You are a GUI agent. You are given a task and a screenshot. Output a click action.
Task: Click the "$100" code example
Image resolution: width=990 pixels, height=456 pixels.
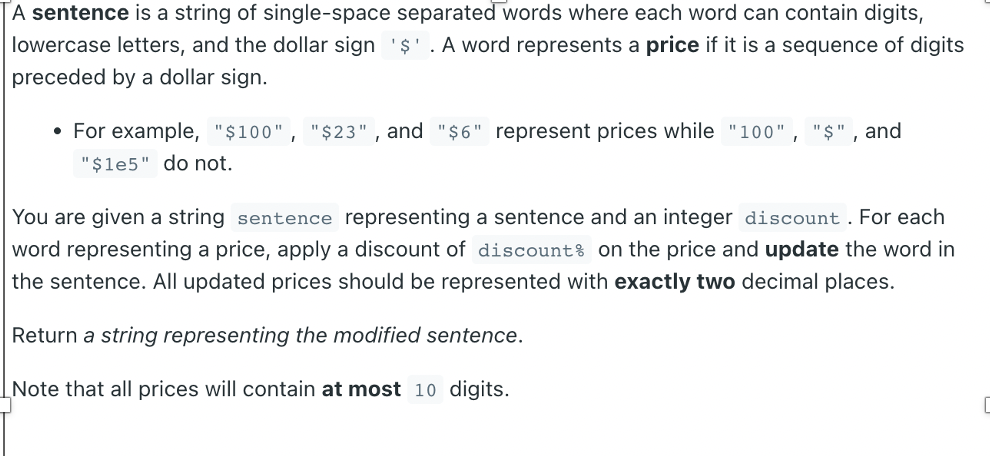[x=249, y=131]
